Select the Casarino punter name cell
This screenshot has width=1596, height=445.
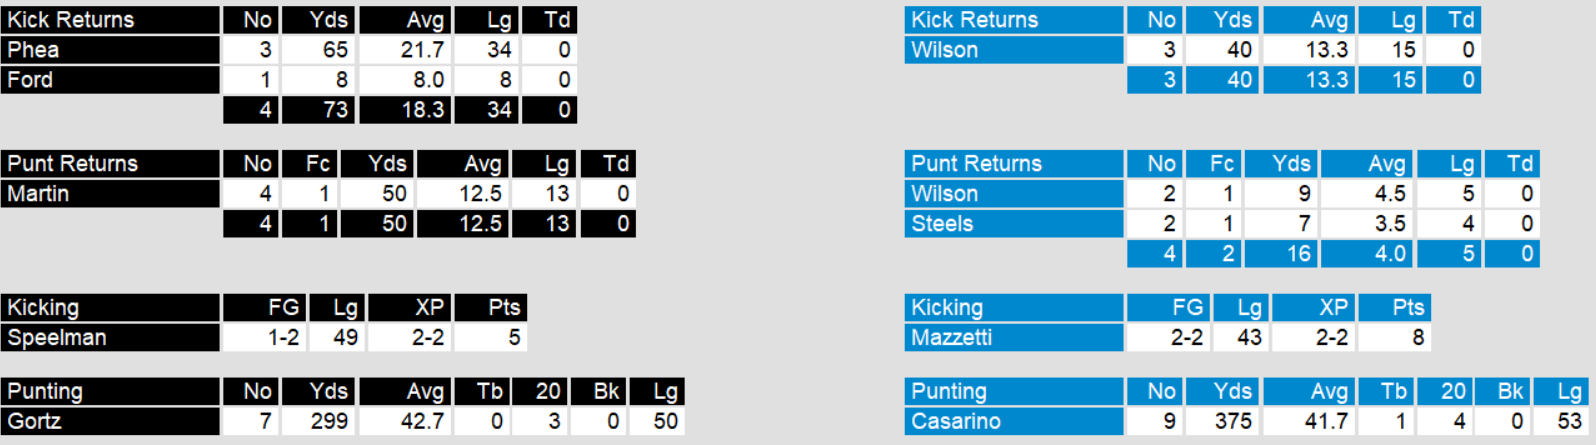(1014, 422)
